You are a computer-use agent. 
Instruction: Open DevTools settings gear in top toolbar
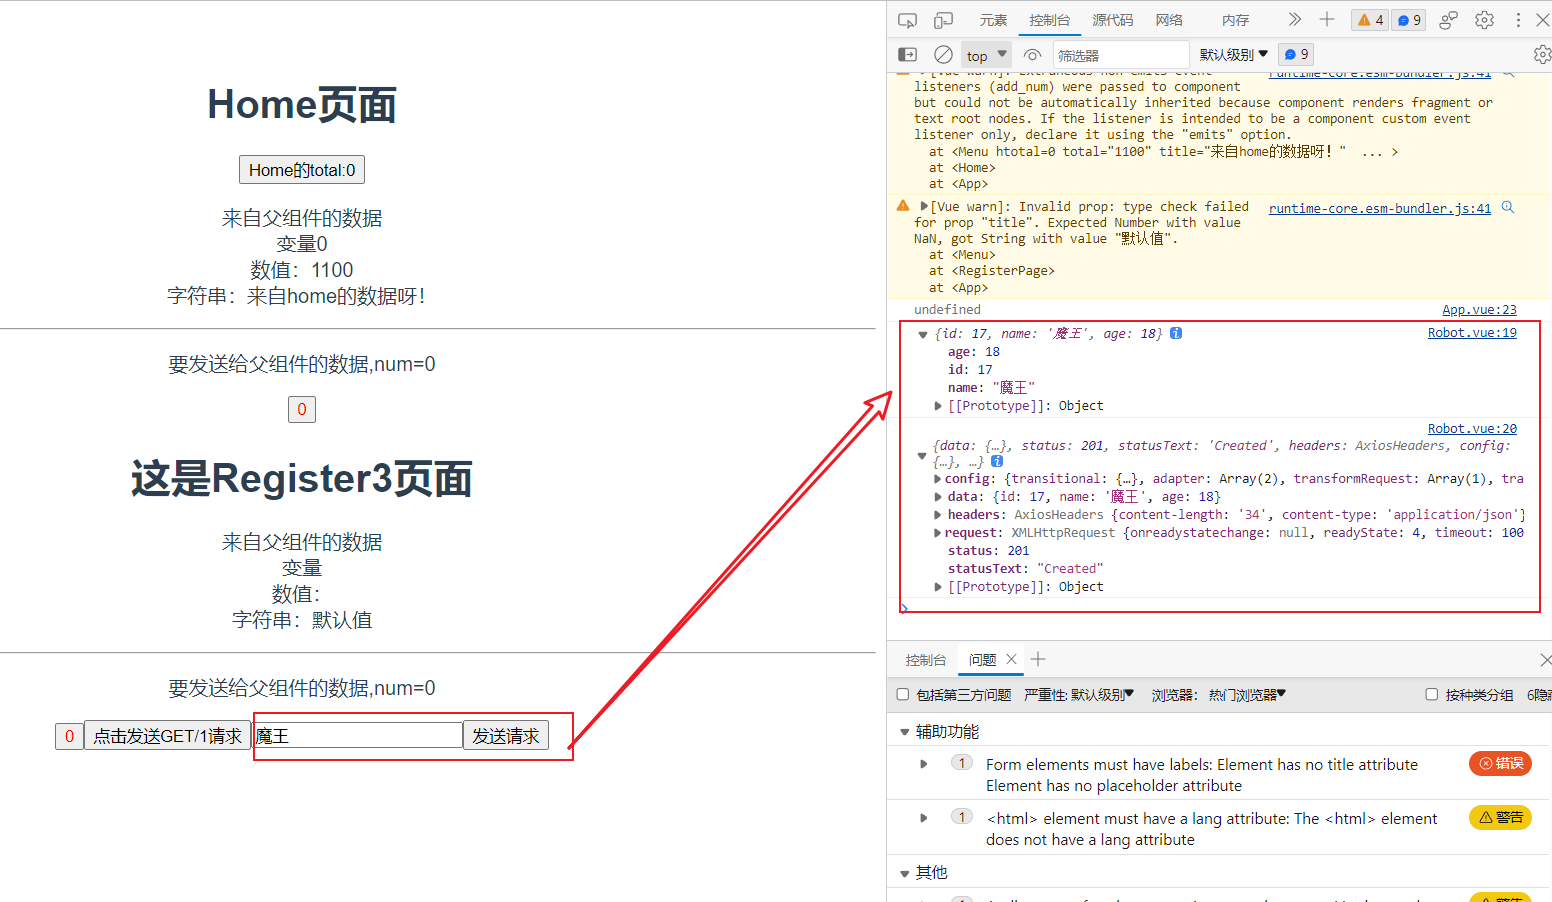[1484, 20]
